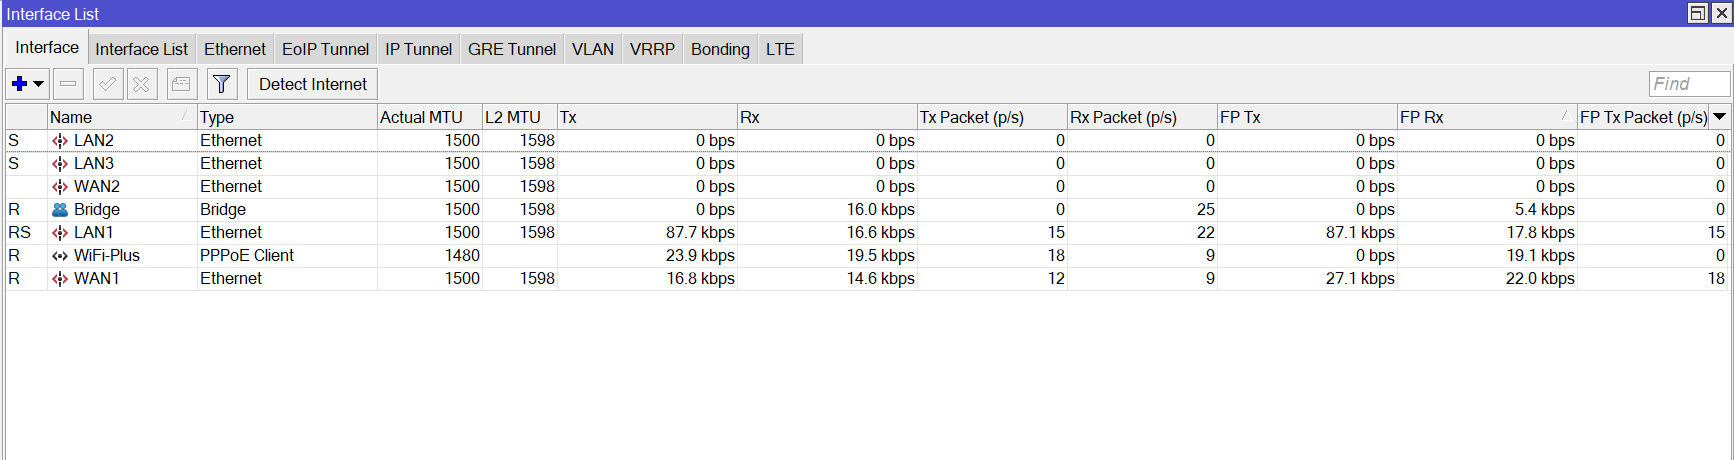
Task: Select the Bridge interface icon
Action: click(x=60, y=210)
